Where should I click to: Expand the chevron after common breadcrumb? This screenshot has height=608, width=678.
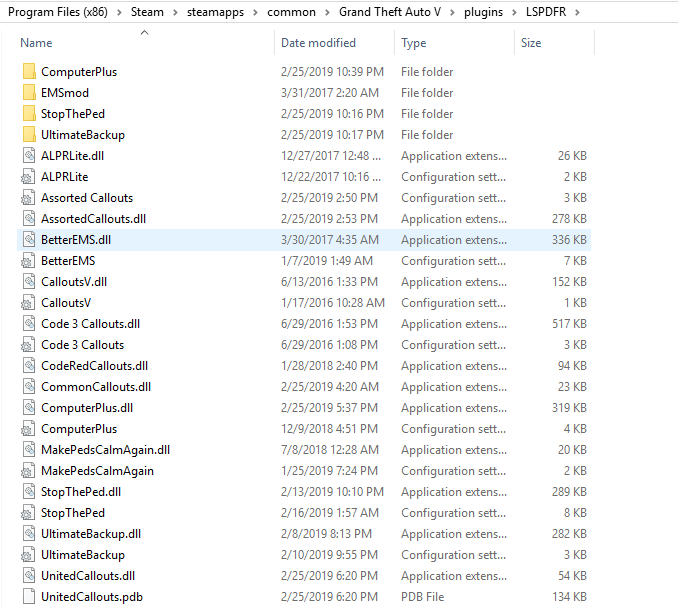[327, 13]
